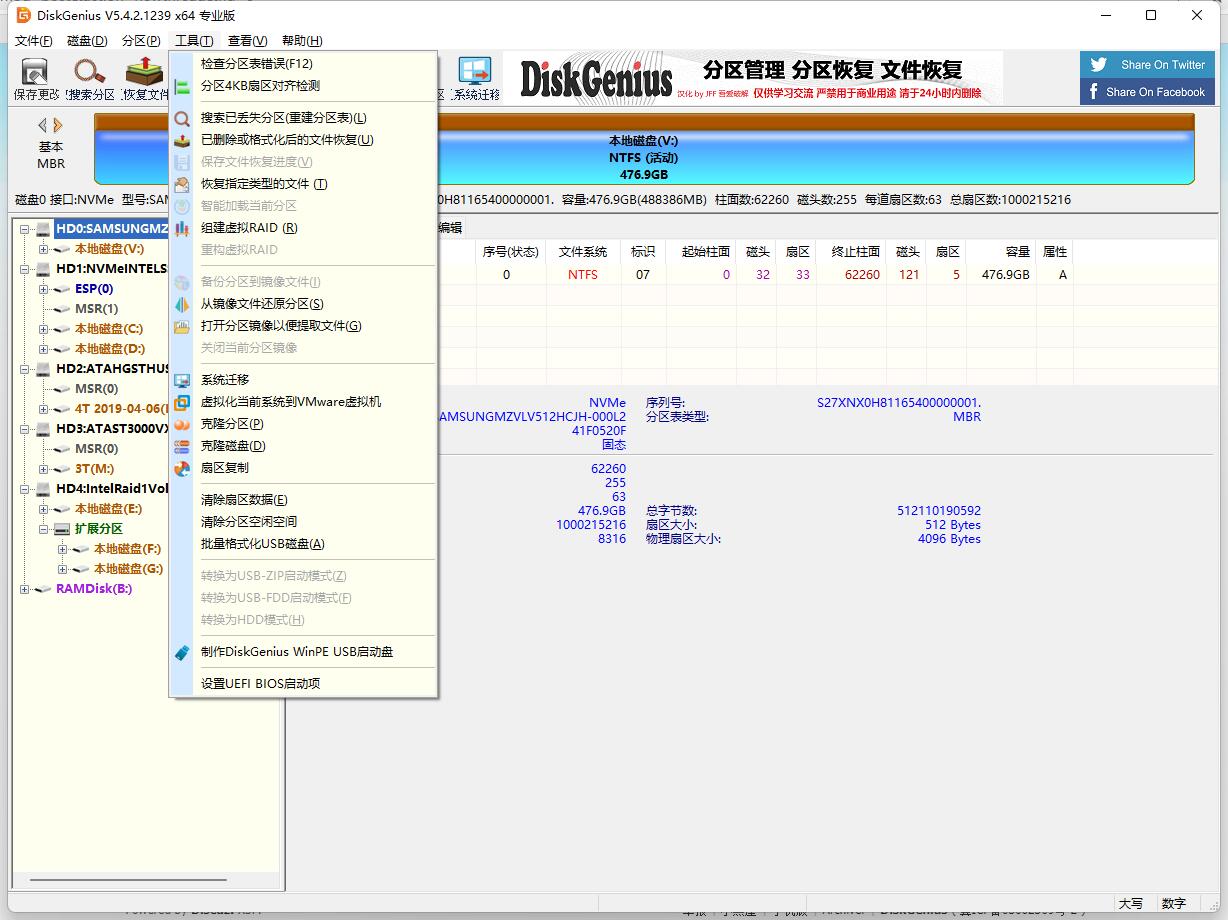Click the 已删除或格式化后的文件恢复 menu icon
Screen dimensions: 1228x920
coord(182,140)
